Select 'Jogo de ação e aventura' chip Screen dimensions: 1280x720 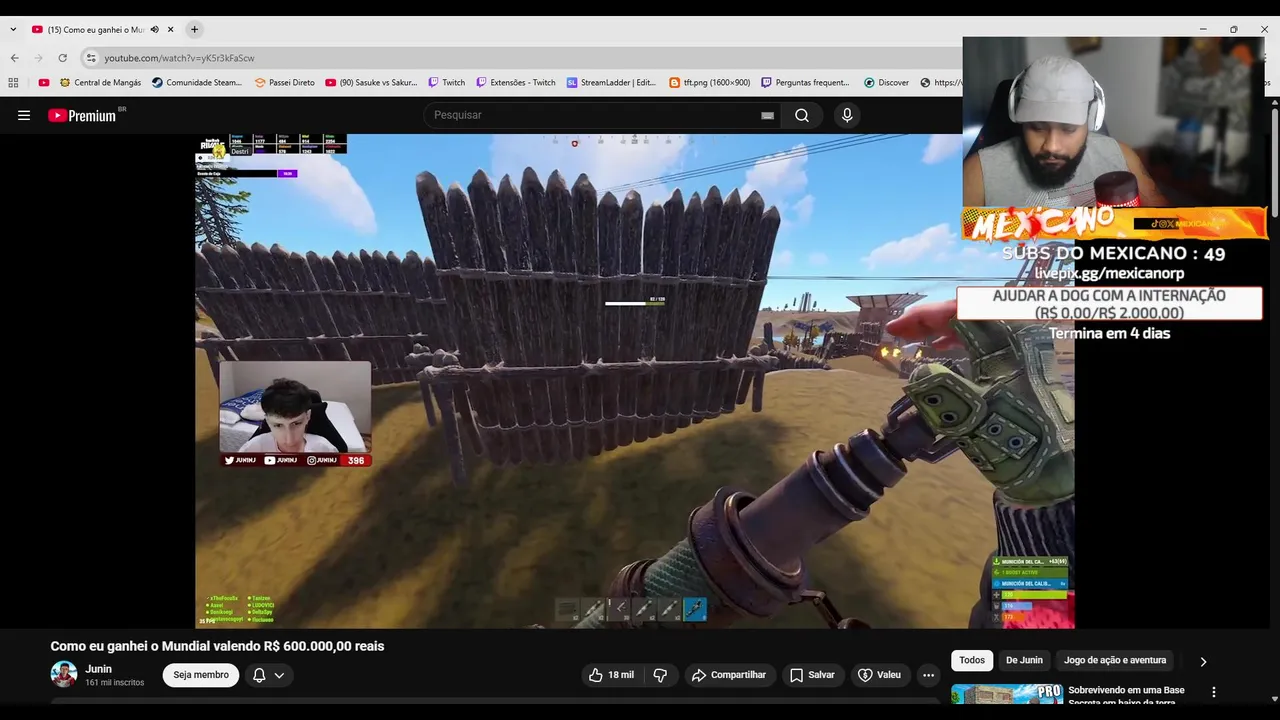(x=1115, y=660)
